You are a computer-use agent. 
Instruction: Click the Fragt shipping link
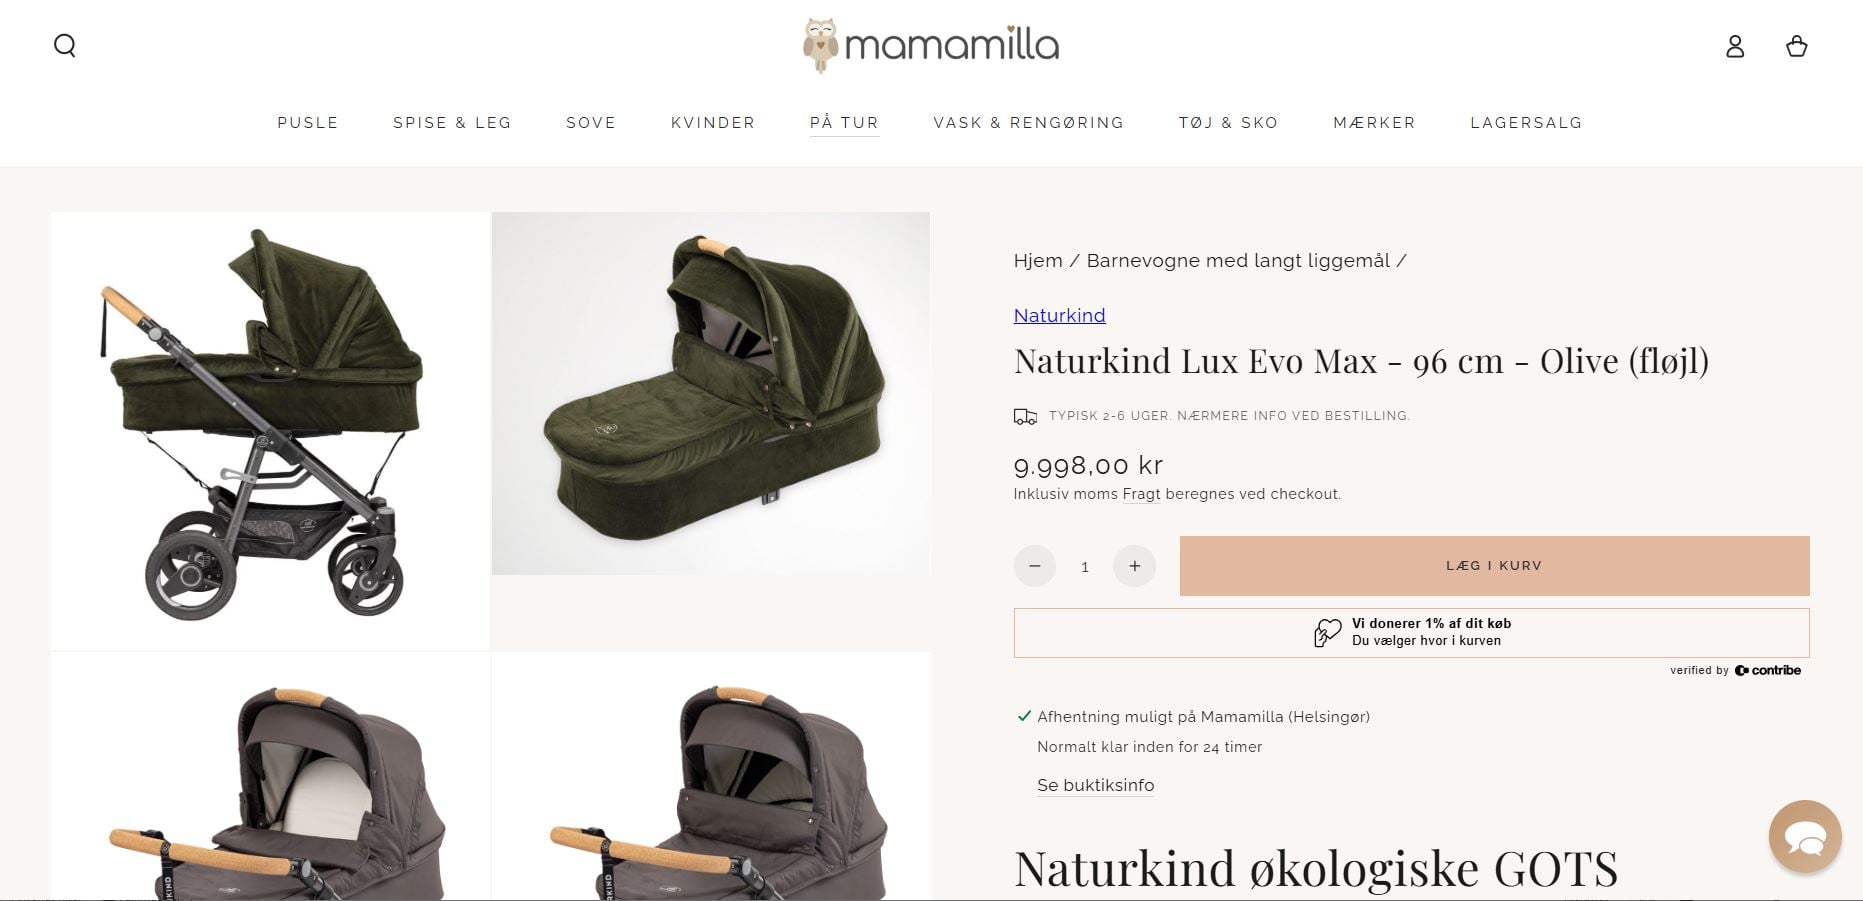(1141, 494)
